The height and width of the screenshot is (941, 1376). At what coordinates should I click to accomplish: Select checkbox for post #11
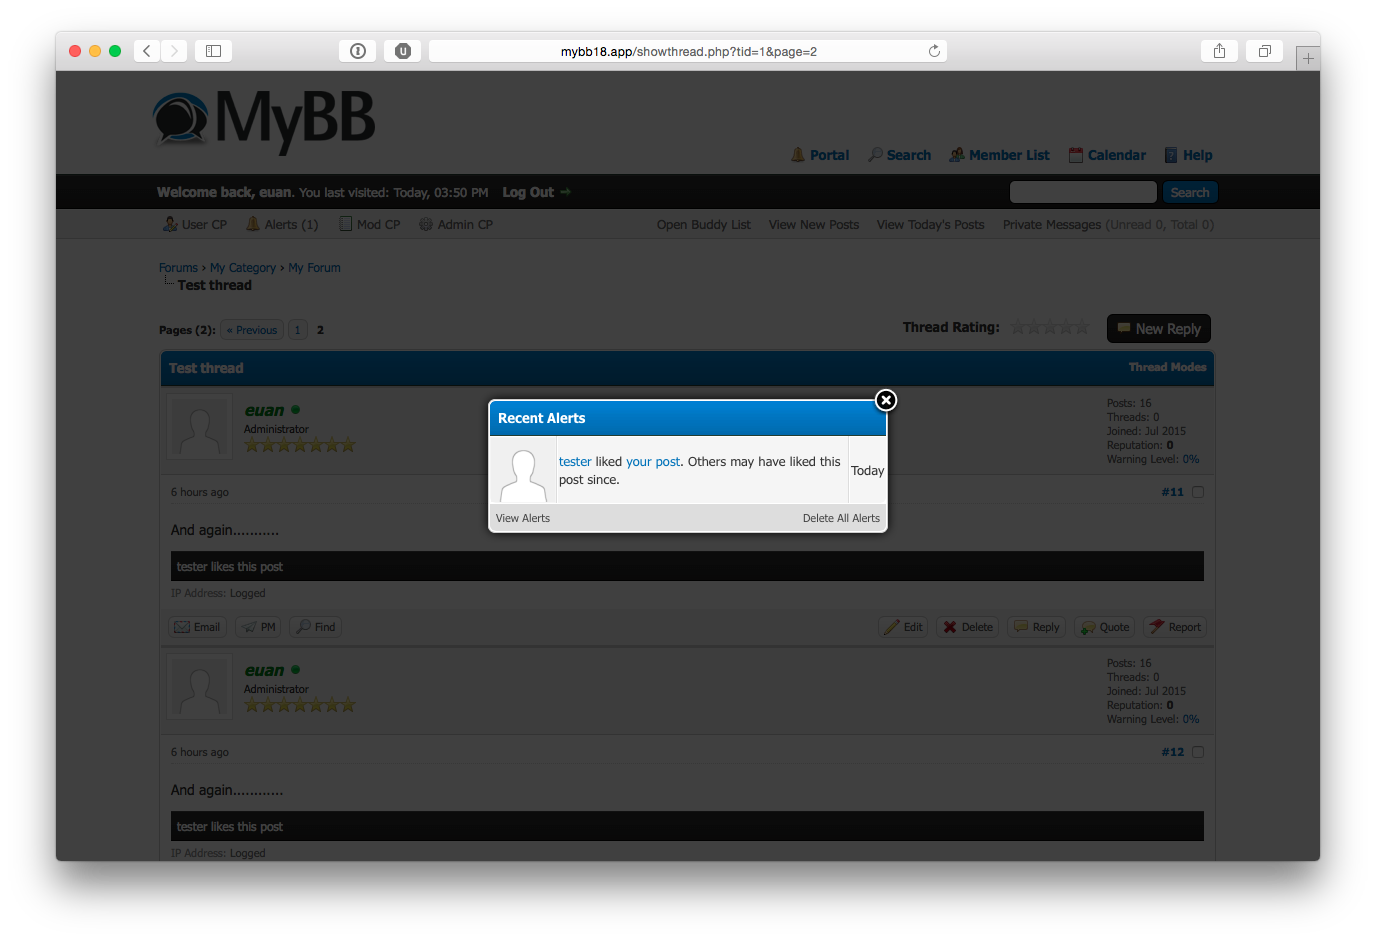(x=1198, y=492)
